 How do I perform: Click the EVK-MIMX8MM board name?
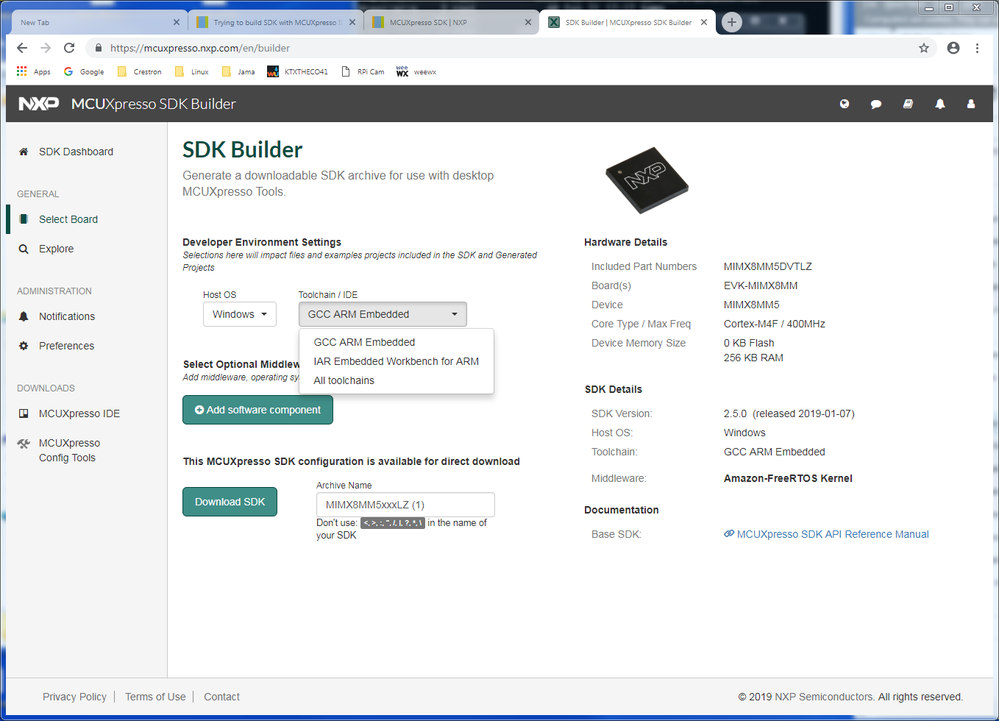tap(761, 285)
